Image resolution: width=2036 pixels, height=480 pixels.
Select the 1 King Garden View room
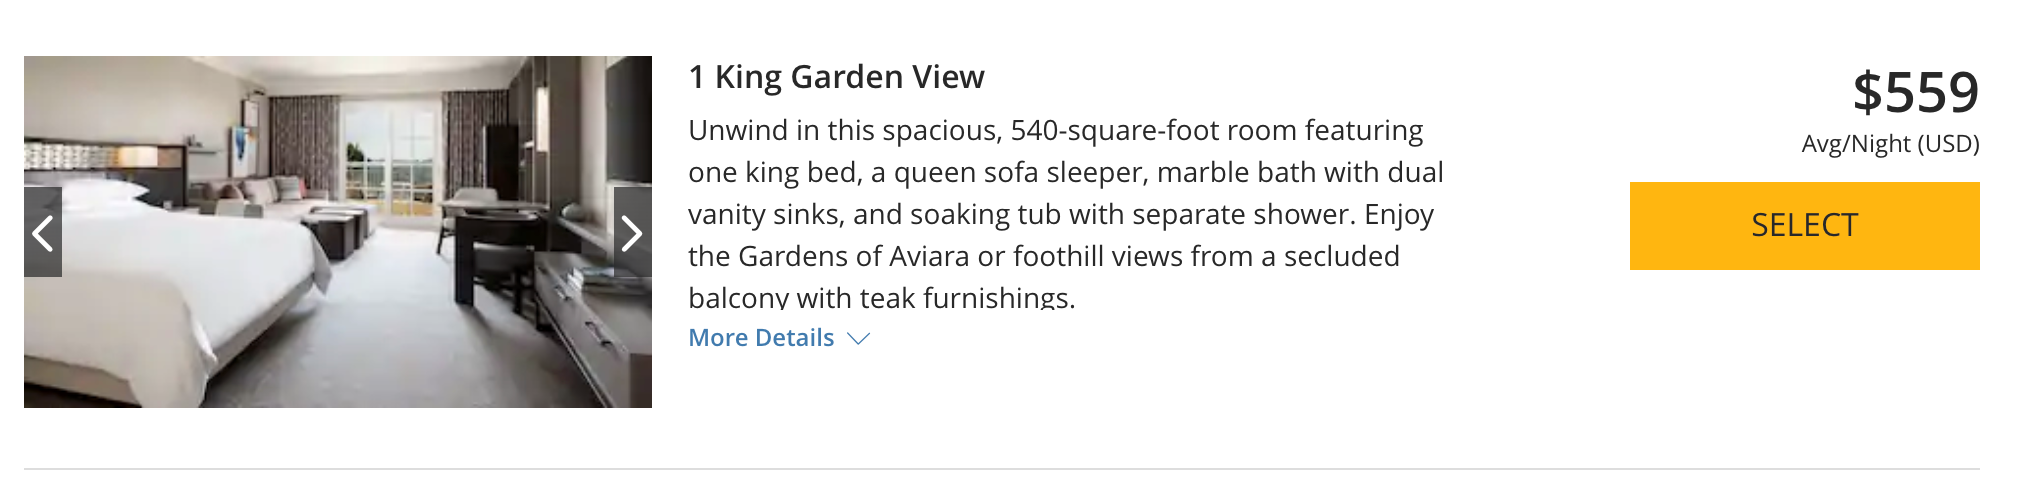(1803, 225)
